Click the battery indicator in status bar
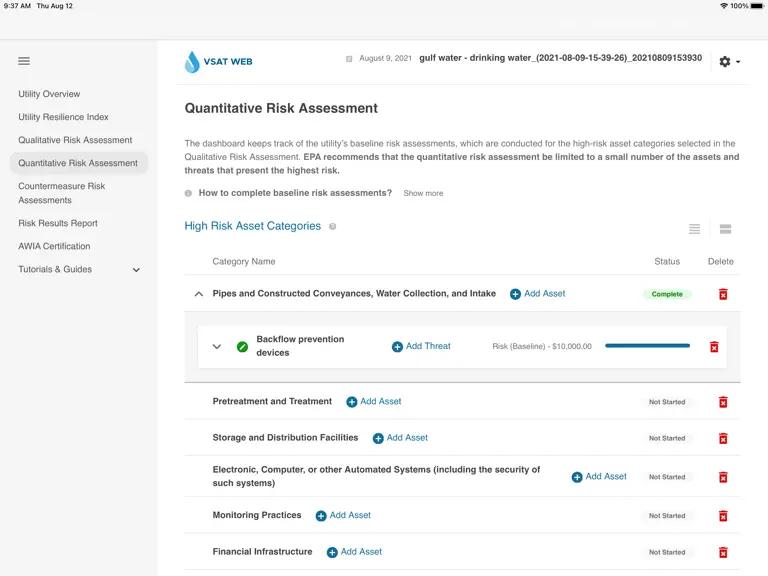This screenshot has width=768, height=576. tap(757, 6)
